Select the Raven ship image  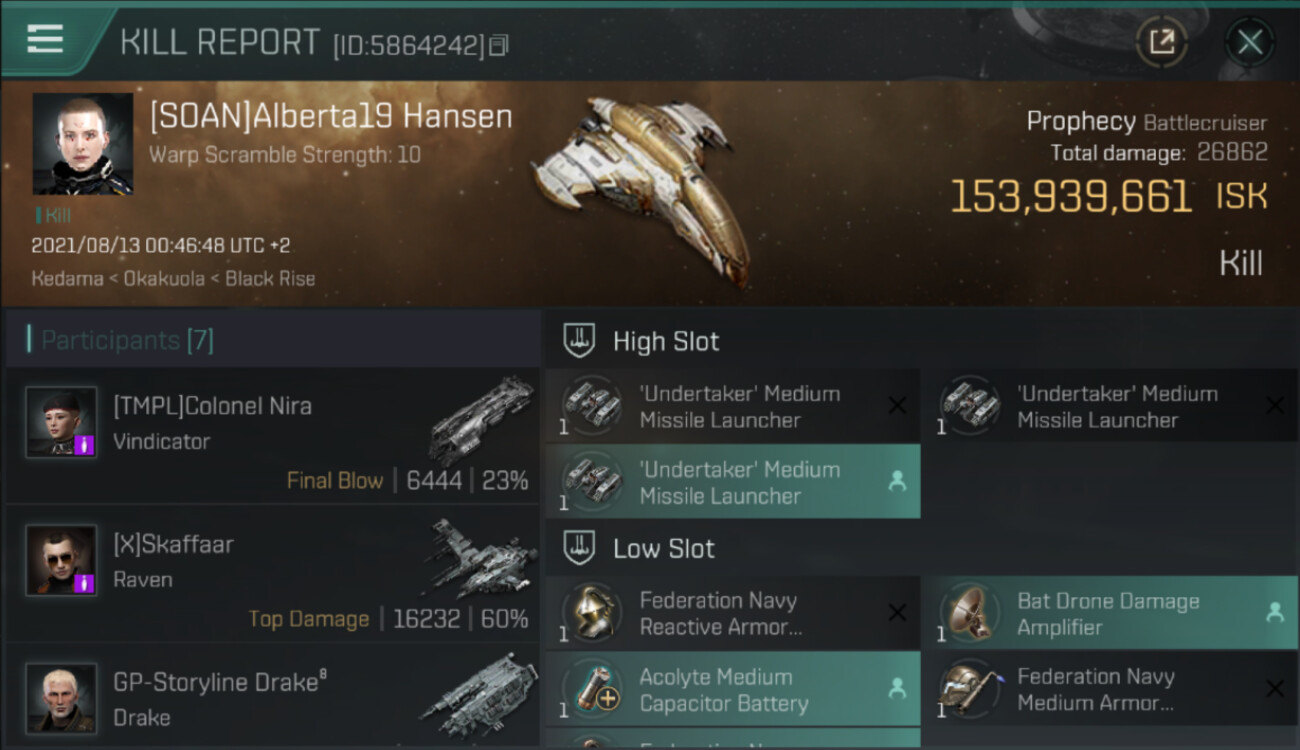480,559
